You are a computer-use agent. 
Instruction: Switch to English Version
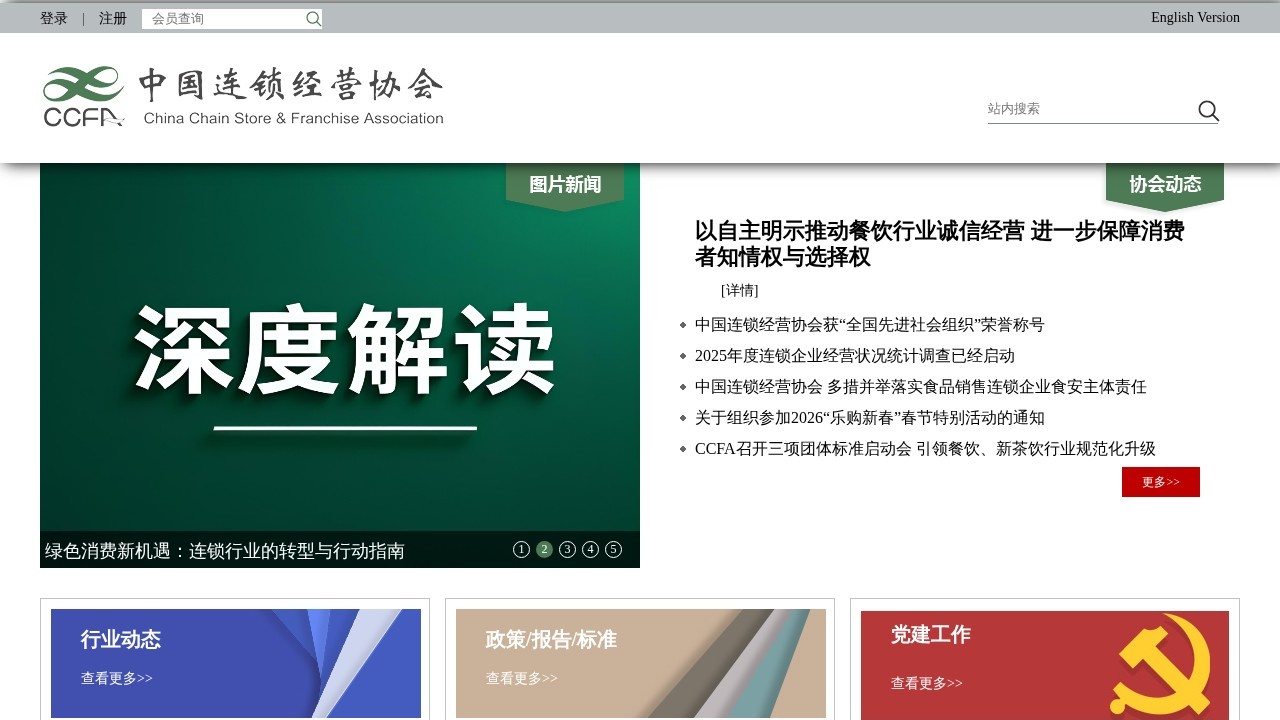pos(1194,17)
